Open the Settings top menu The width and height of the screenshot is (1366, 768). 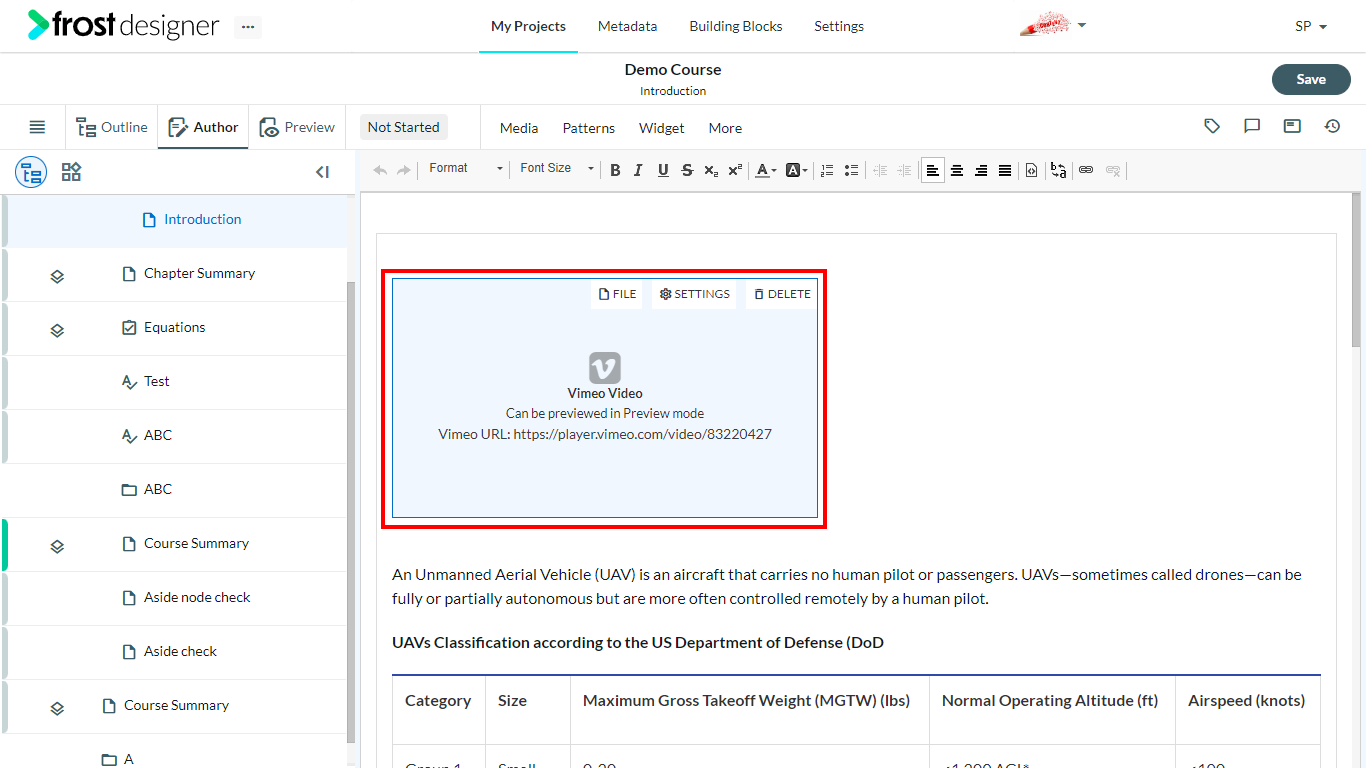point(839,26)
